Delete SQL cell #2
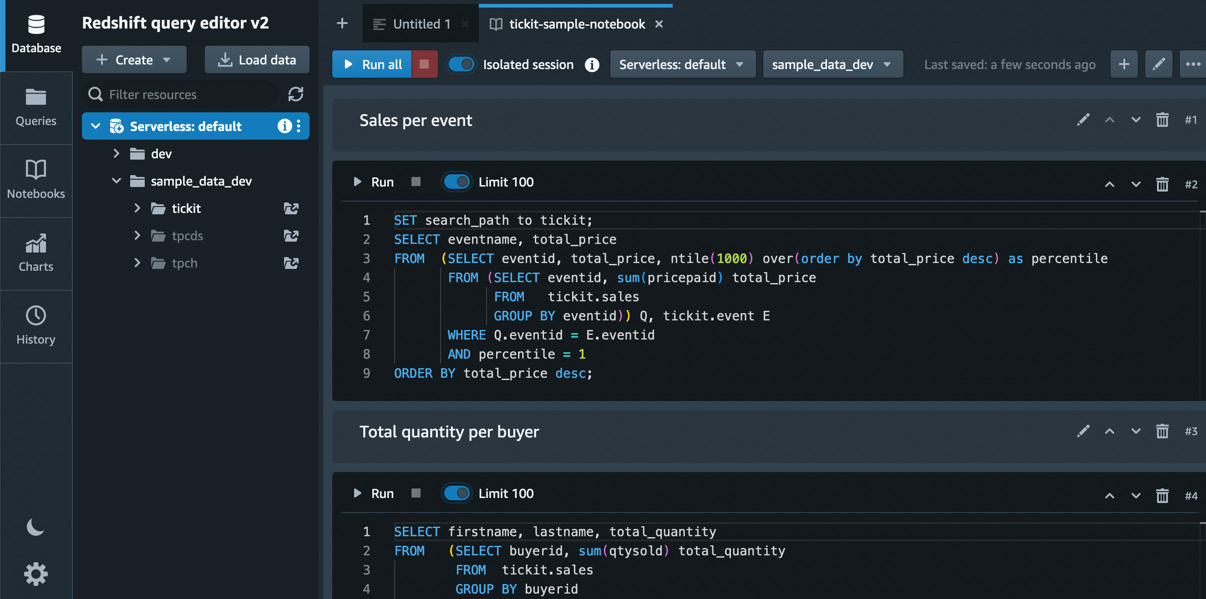The image size is (1206, 599). click(1162, 184)
